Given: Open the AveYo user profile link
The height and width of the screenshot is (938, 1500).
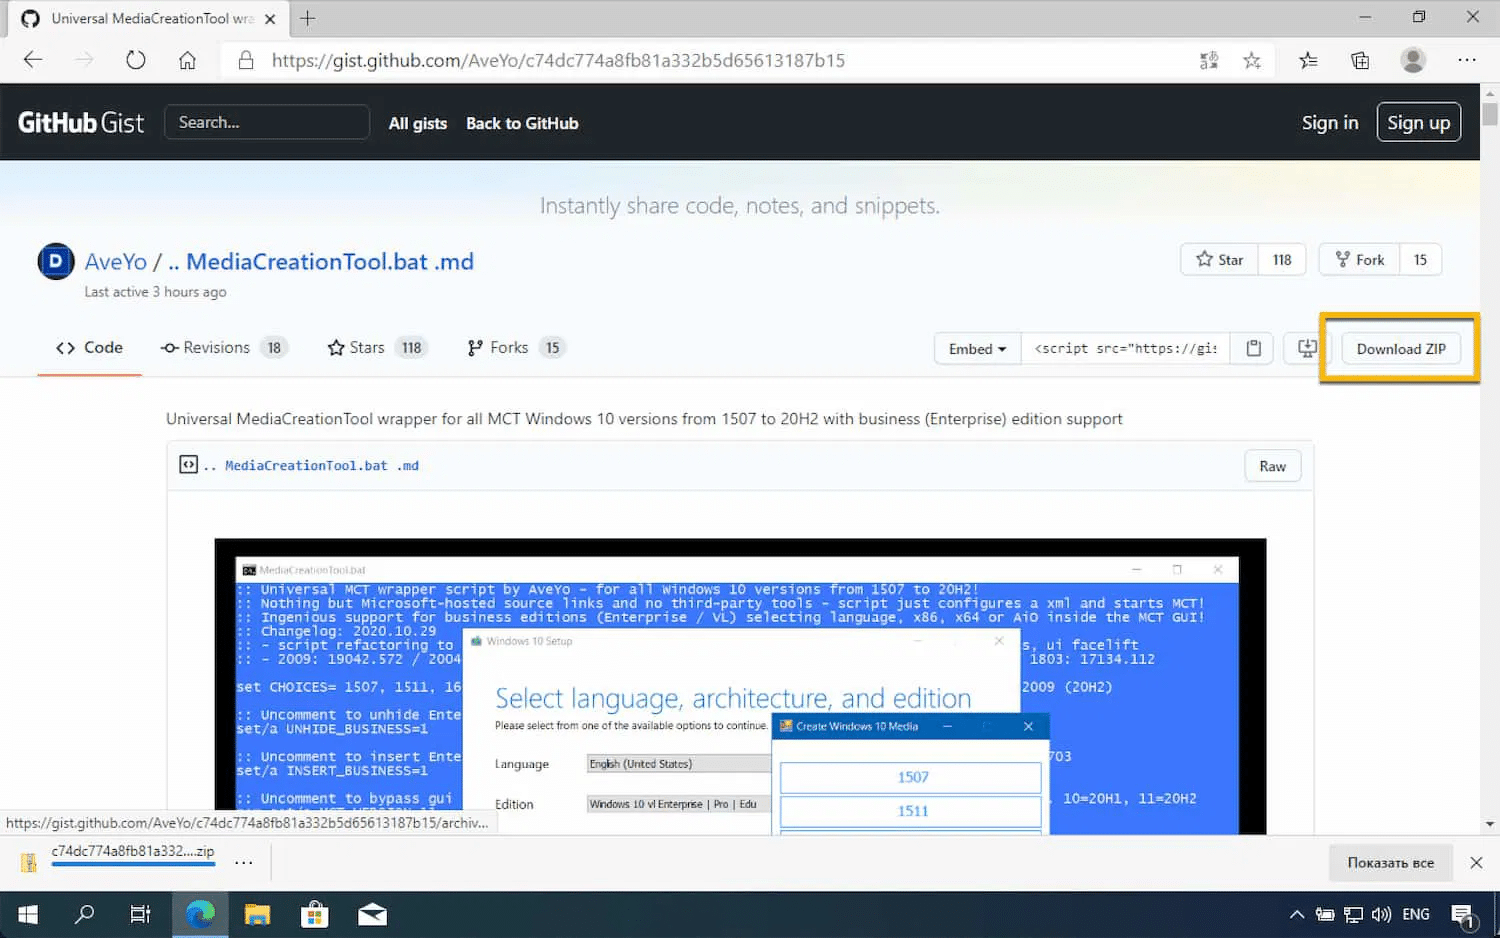Looking at the screenshot, I should pyautogui.click(x=115, y=262).
